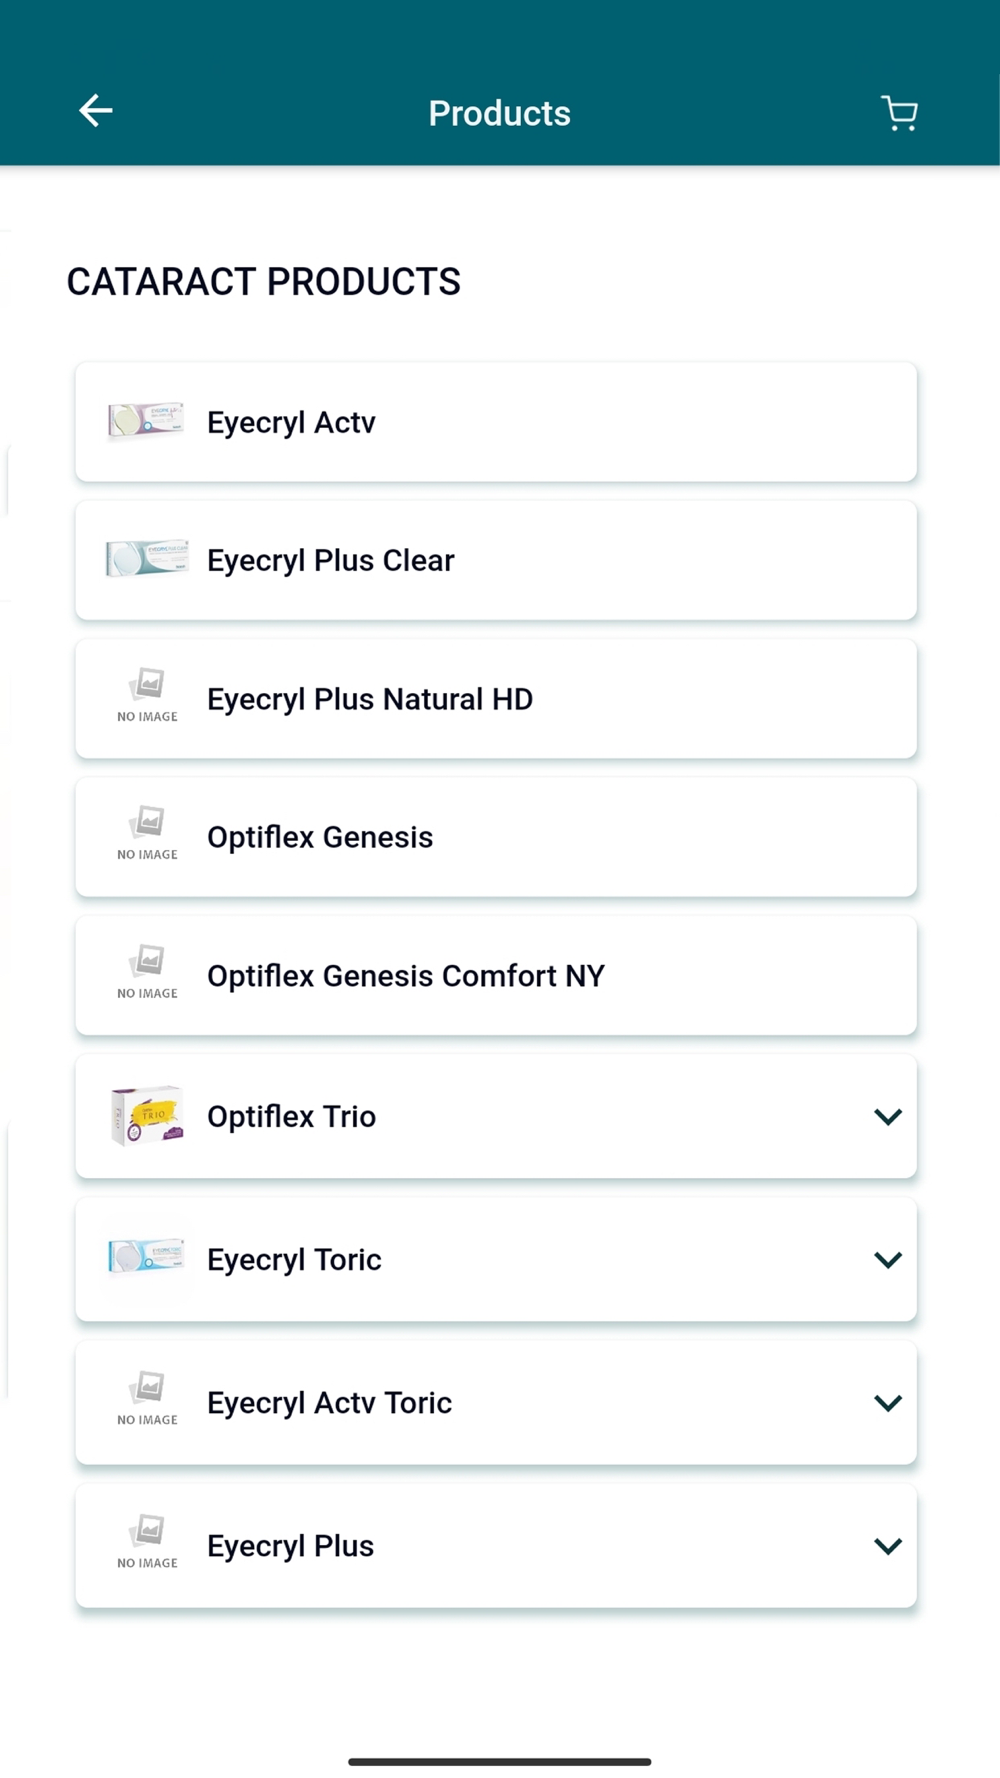Click the Eyecryl Plus Clear product image
Screen dimensions: 1000x1778
pos(146,559)
